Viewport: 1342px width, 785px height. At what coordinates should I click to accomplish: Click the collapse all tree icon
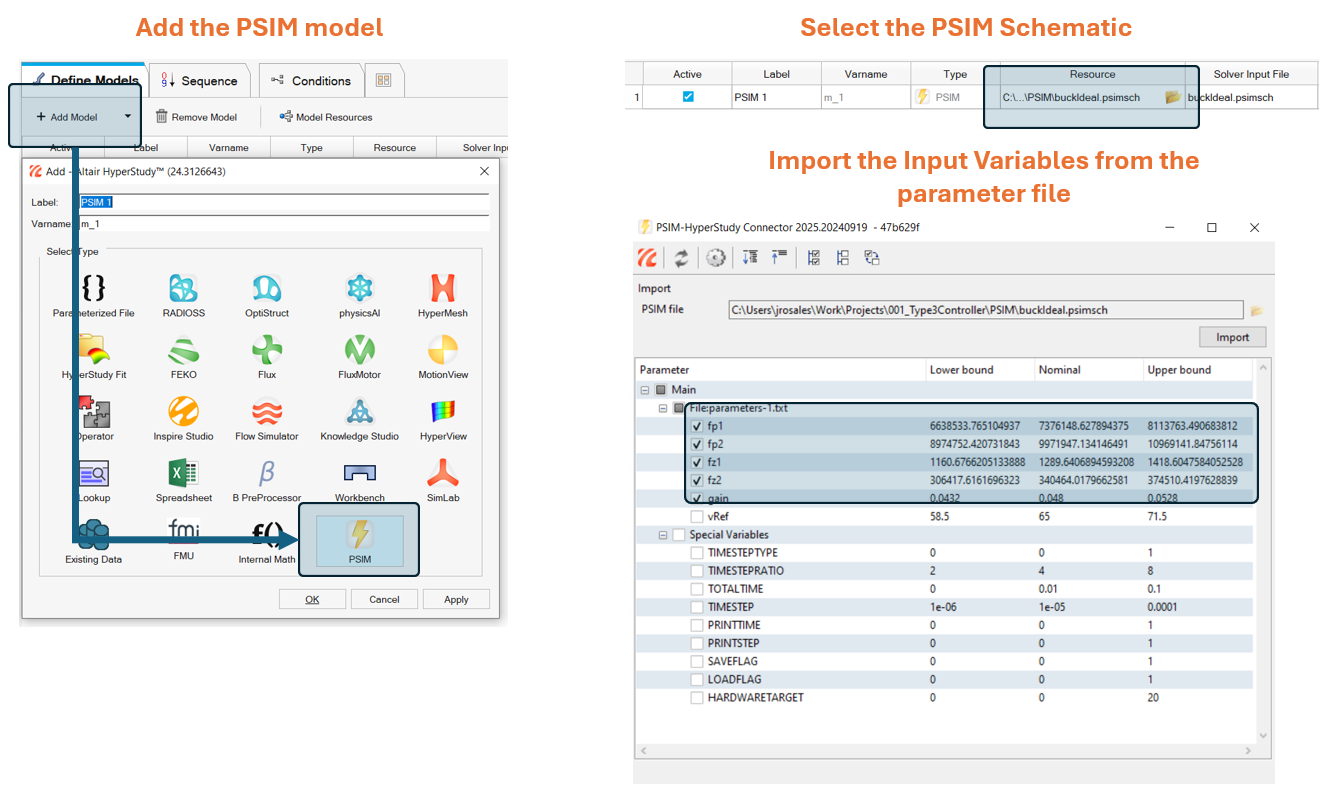pos(779,258)
